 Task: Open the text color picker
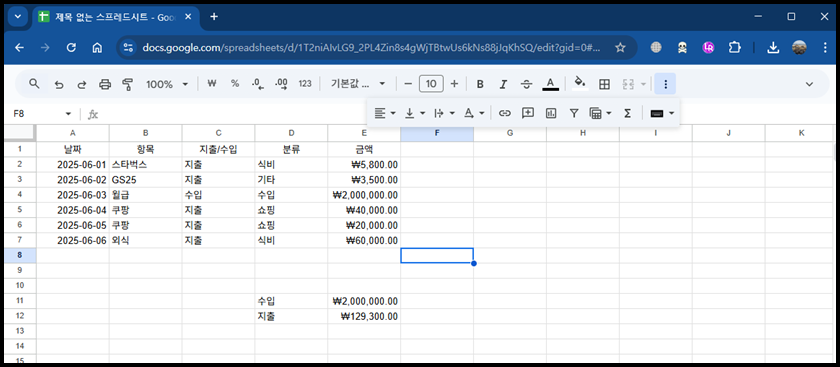[x=550, y=84]
